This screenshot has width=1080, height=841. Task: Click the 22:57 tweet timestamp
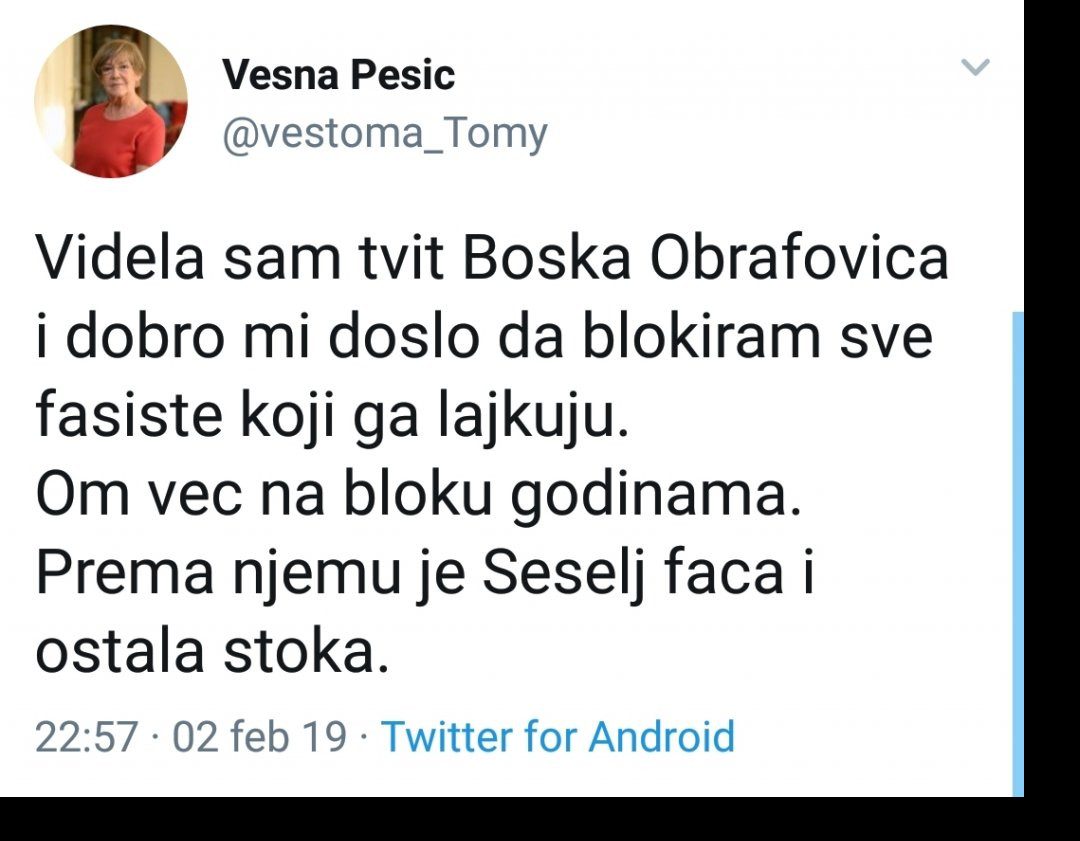(86, 737)
